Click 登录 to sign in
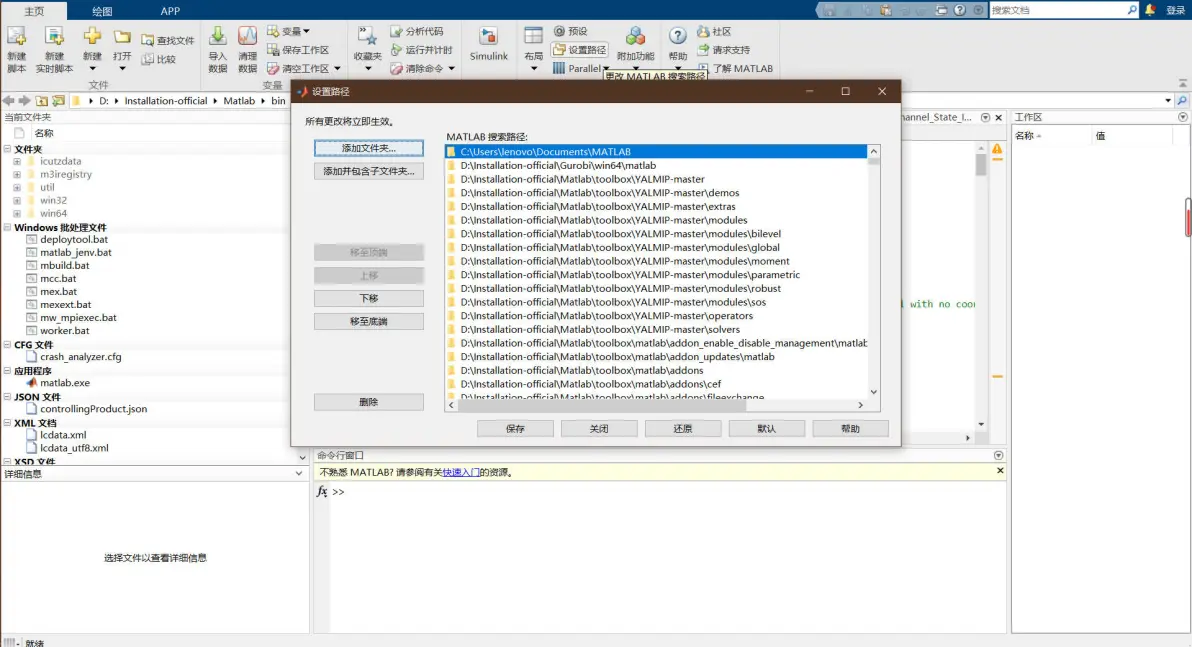 tap(1175, 10)
